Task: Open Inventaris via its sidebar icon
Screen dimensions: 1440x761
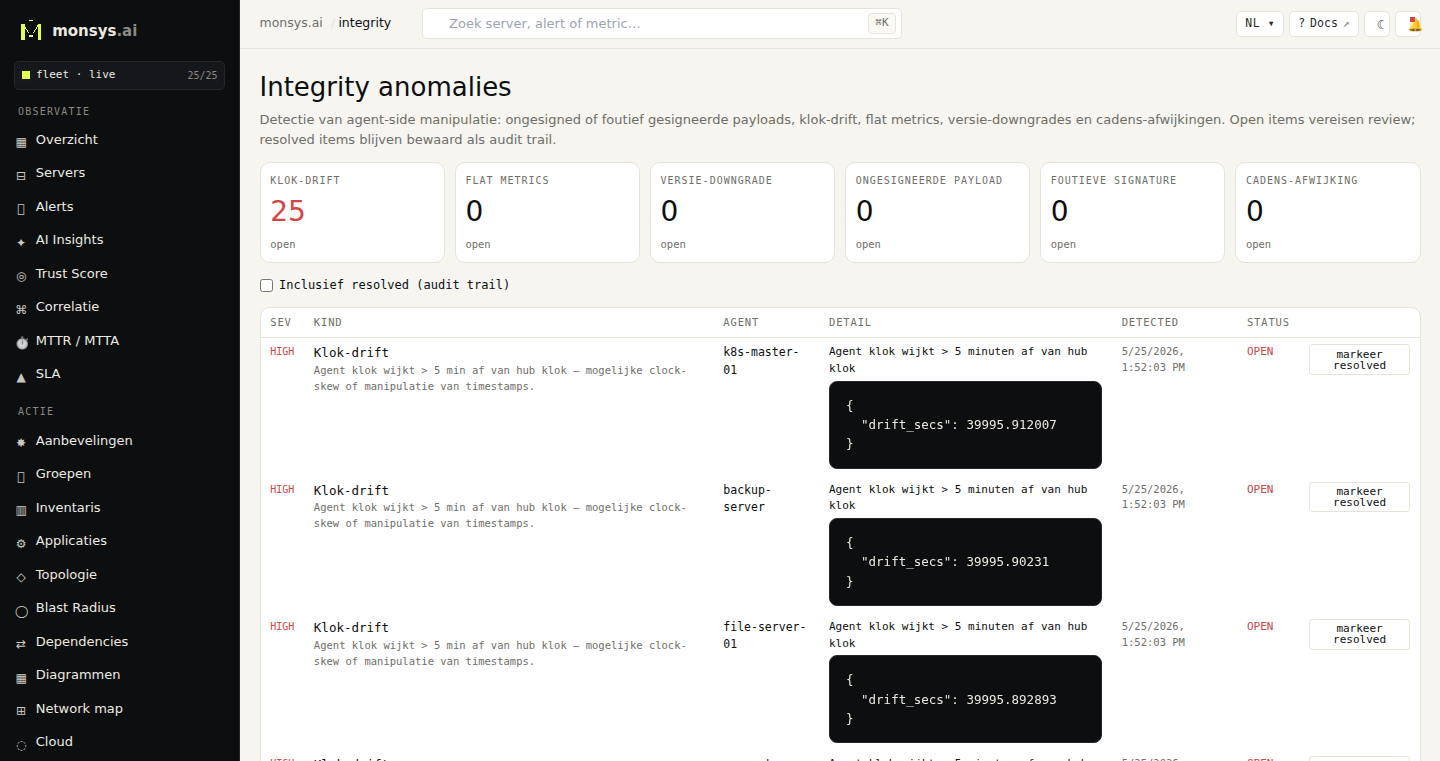Action: [x=22, y=509]
